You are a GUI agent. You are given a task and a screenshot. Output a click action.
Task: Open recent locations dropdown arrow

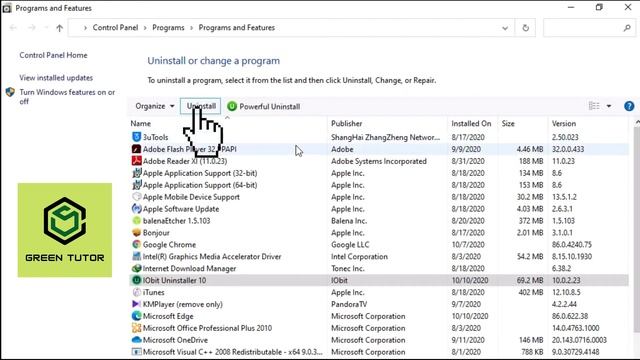pyautogui.click(x=46, y=28)
